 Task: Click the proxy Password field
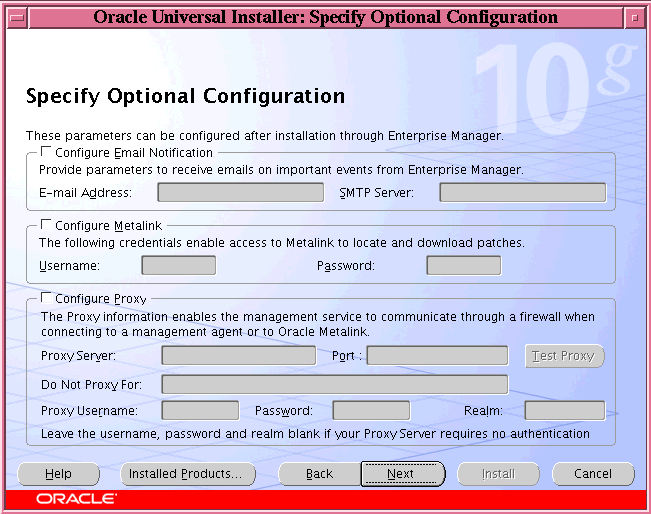tap(371, 411)
